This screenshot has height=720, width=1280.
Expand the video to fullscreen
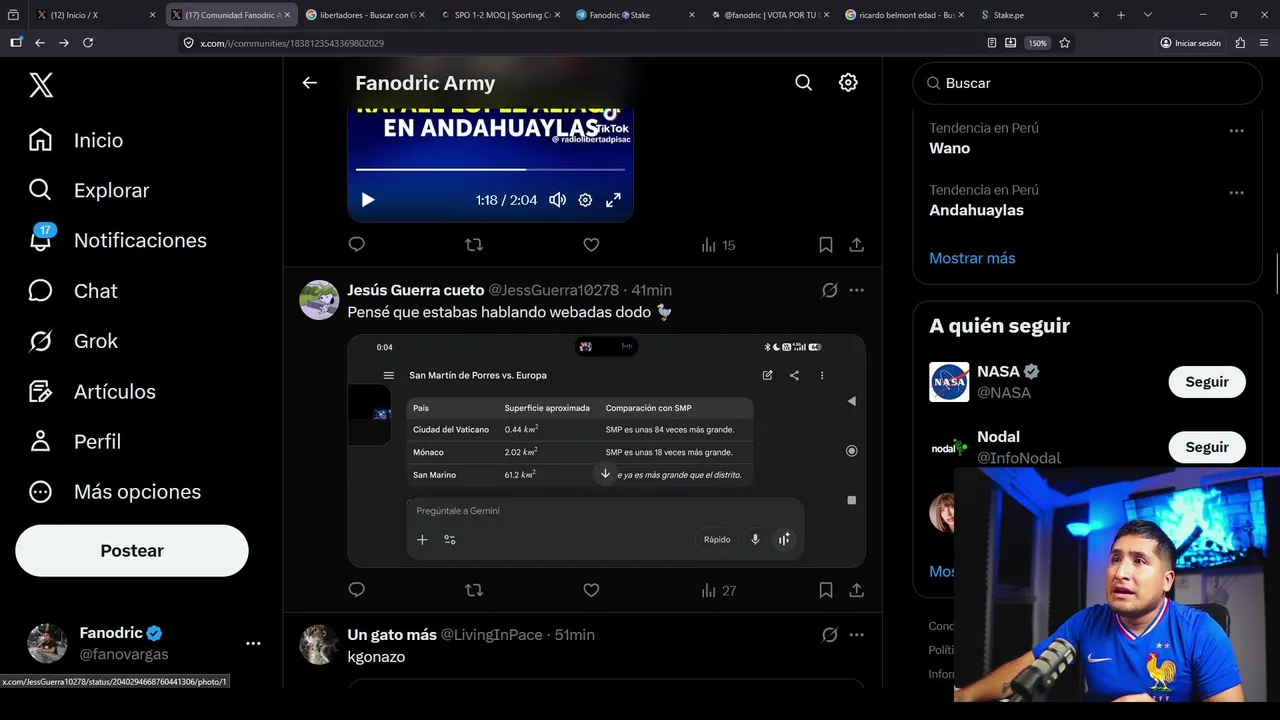(x=614, y=200)
